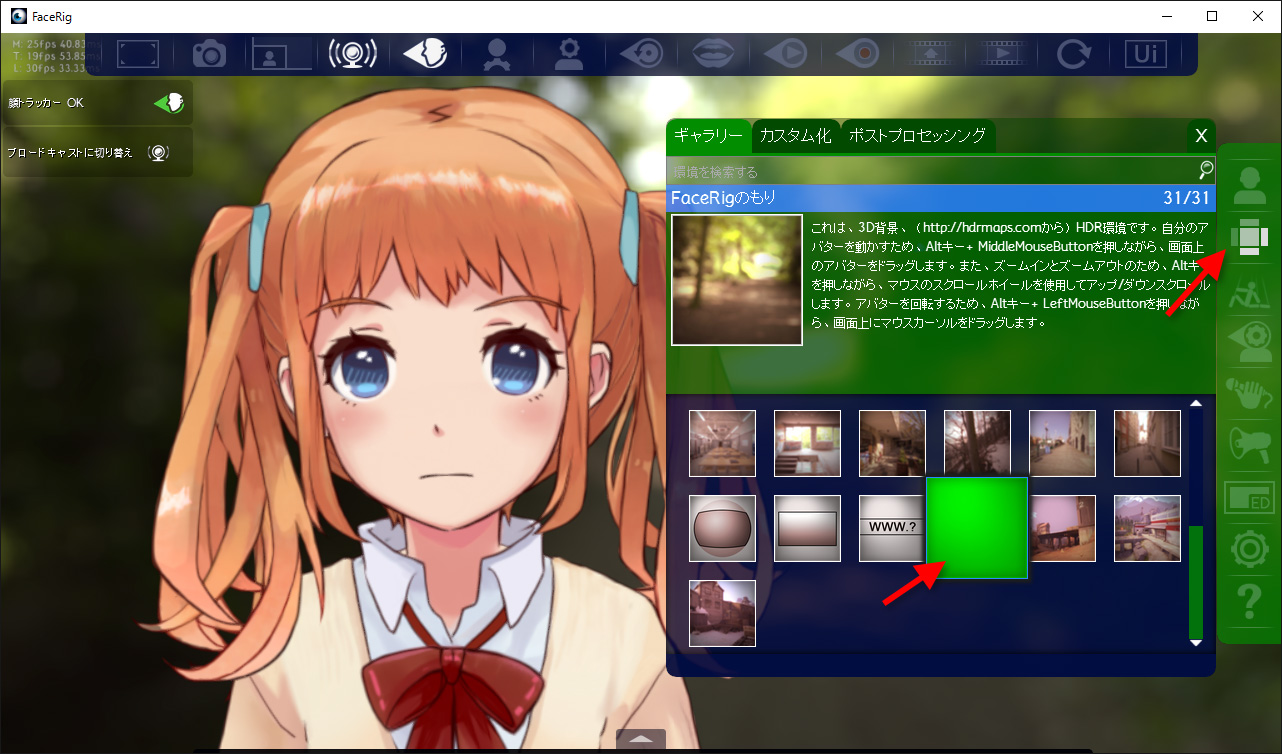This screenshot has height=754, width=1282.
Task: Toggle the Ui button in top toolbar
Action: tap(1146, 53)
